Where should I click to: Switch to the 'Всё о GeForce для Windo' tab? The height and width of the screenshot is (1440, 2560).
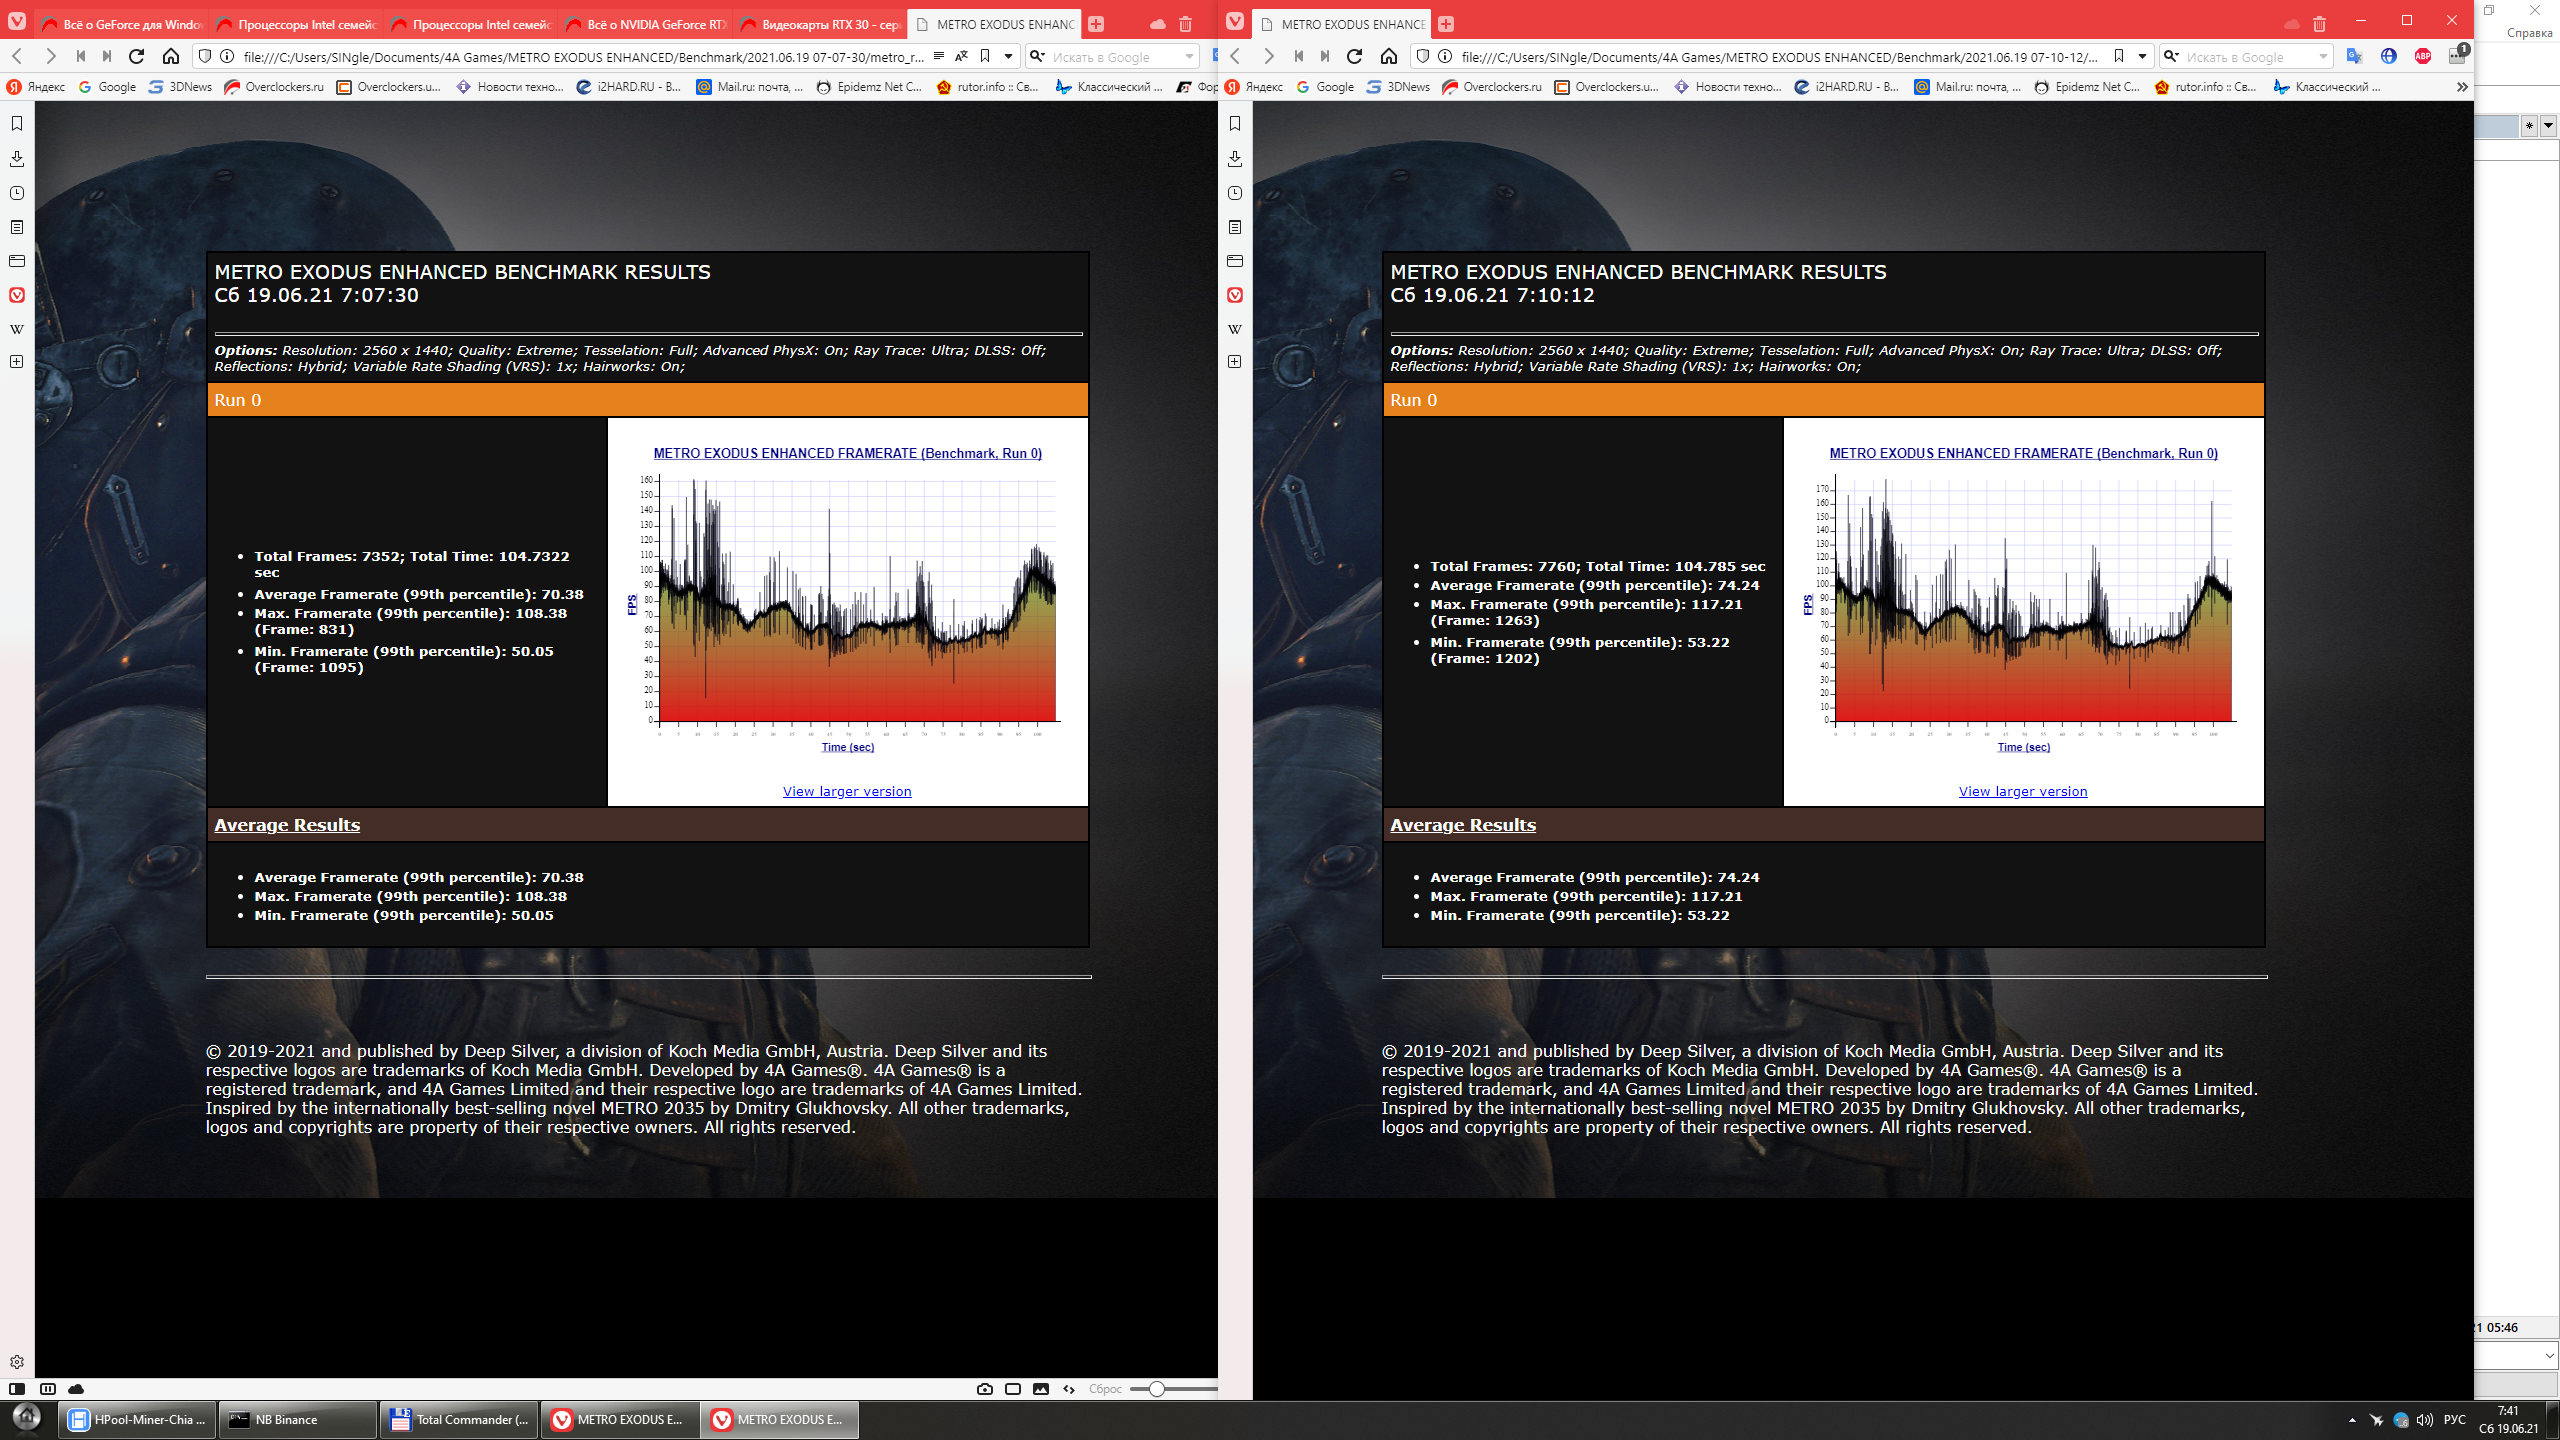click(x=122, y=24)
